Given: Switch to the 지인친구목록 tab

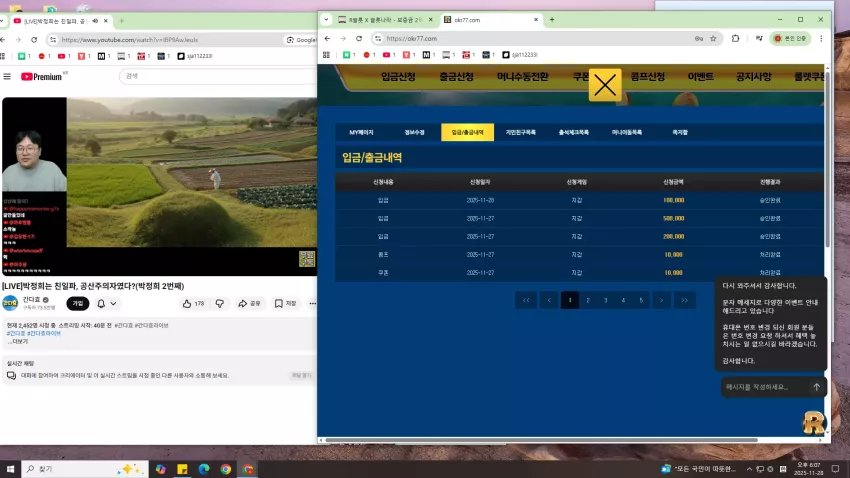Looking at the screenshot, I should point(520,132).
